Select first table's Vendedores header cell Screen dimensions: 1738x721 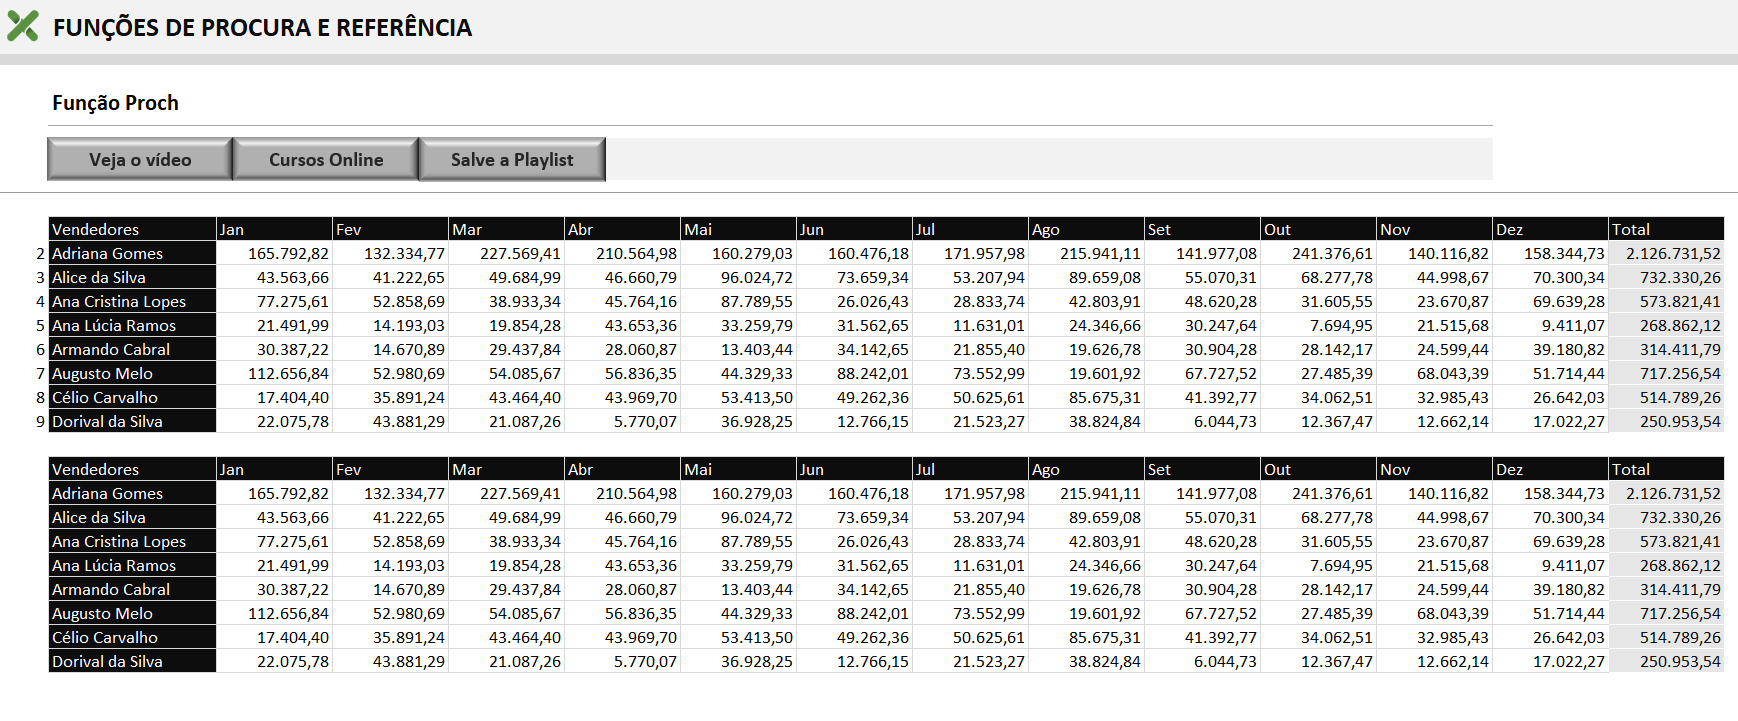(x=132, y=229)
